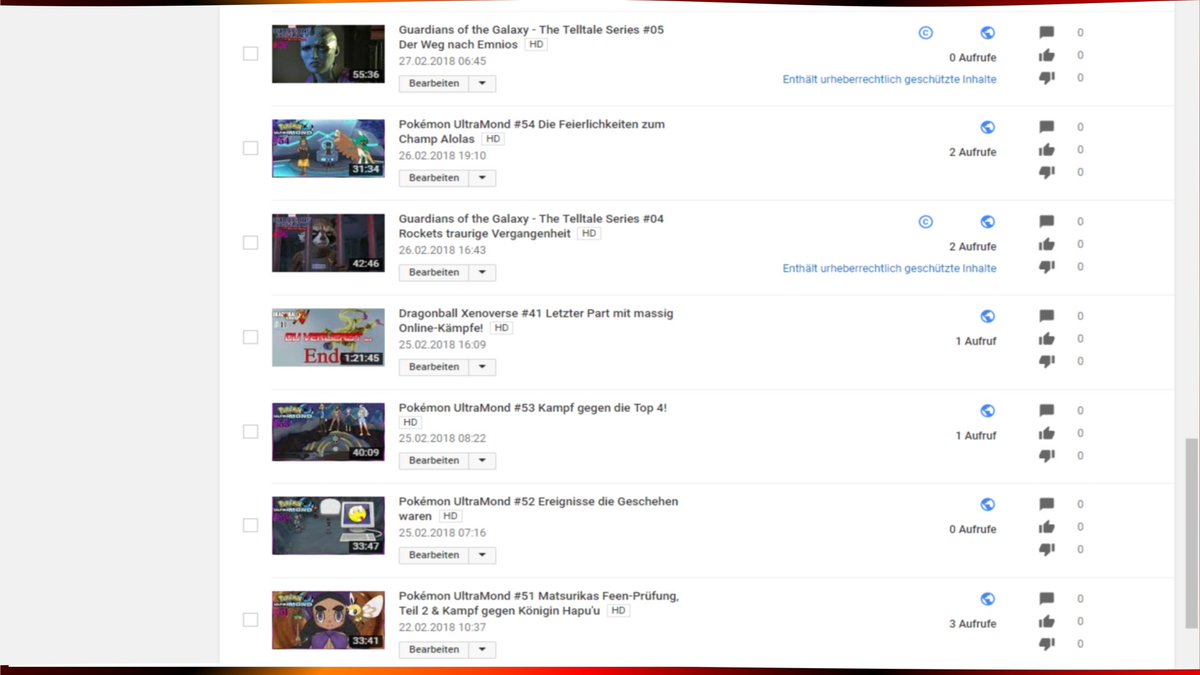Open thumbnail of Dragonball Xenoverse #41 video
Viewport: 1200px width, 675px height.
tap(328, 337)
